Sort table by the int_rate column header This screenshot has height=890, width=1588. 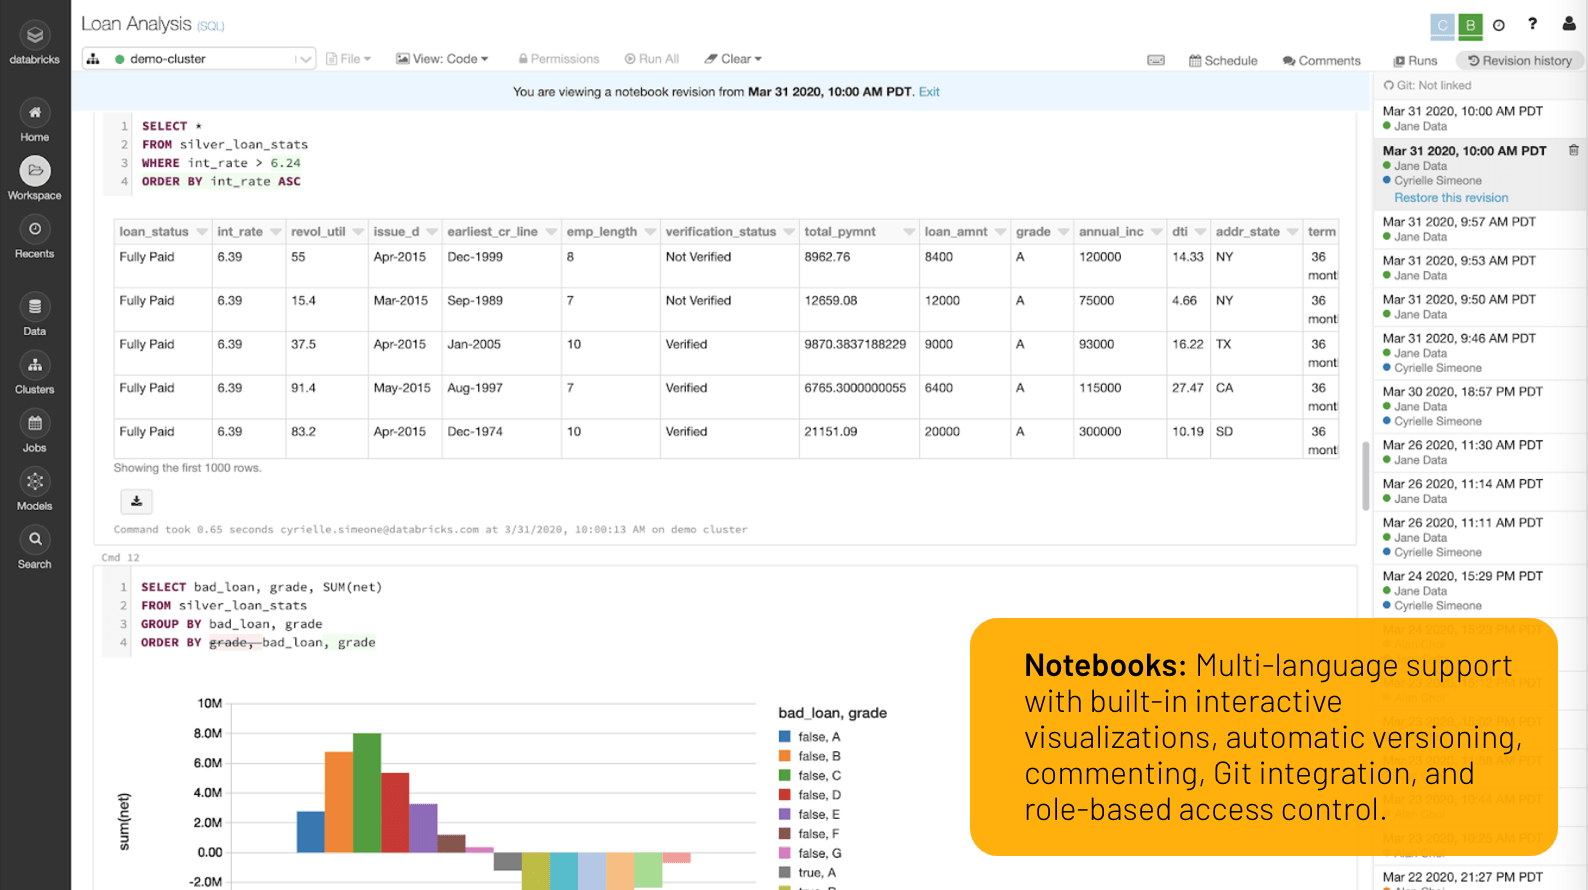[x=240, y=232]
